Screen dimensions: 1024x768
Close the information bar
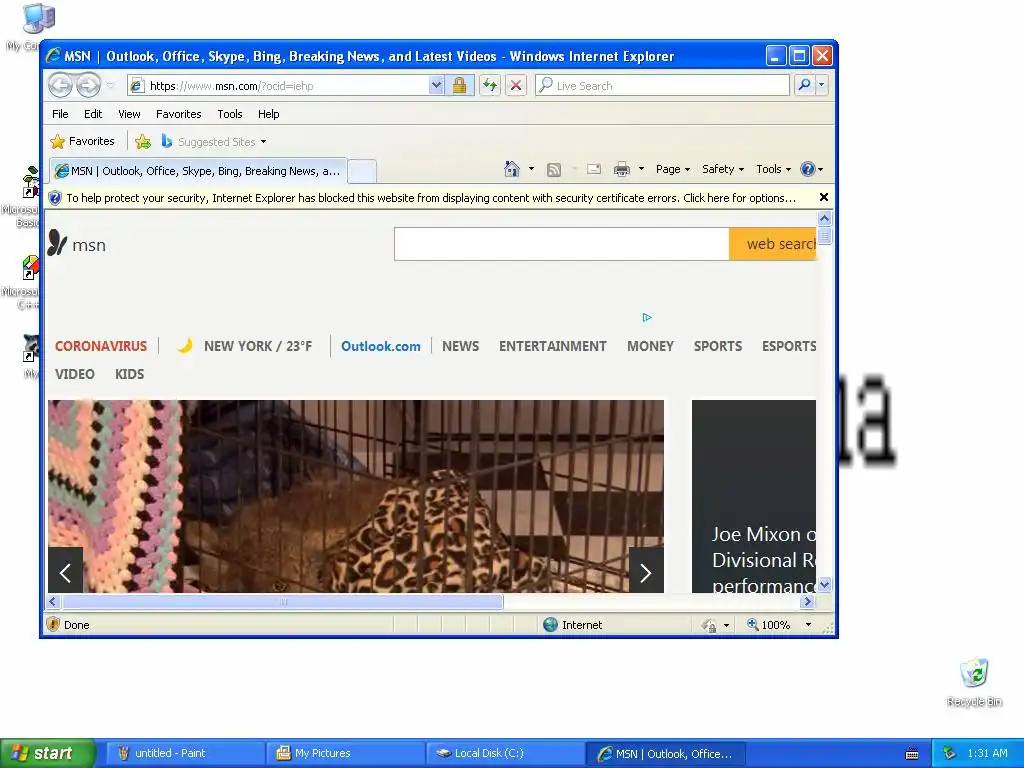(824, 197)
